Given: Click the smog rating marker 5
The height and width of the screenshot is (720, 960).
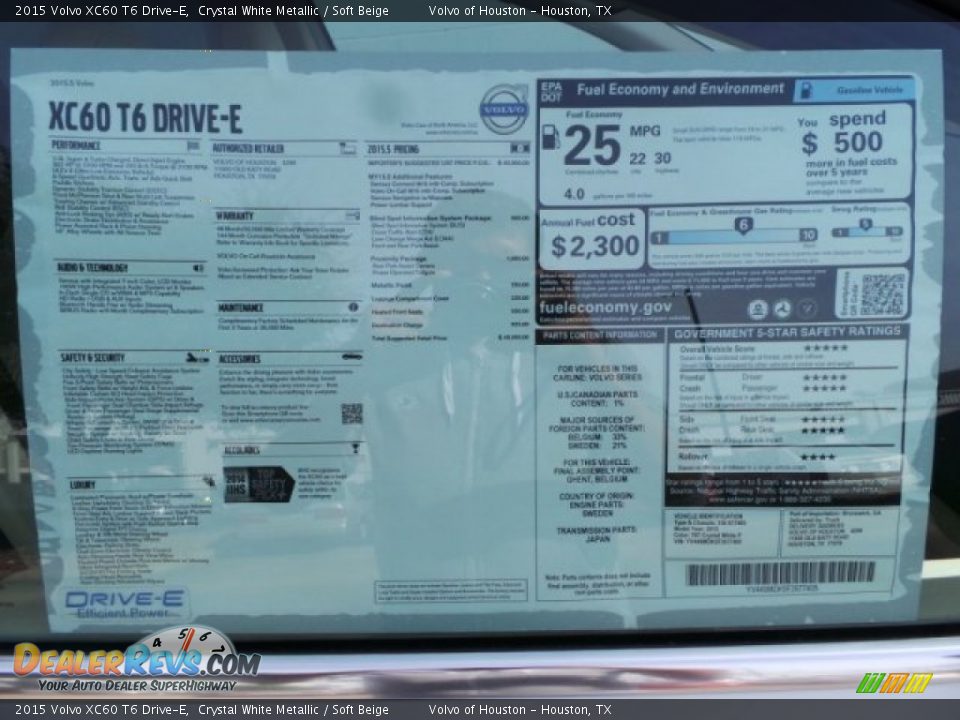Looking at the screenshot, I should click(865, 225).
